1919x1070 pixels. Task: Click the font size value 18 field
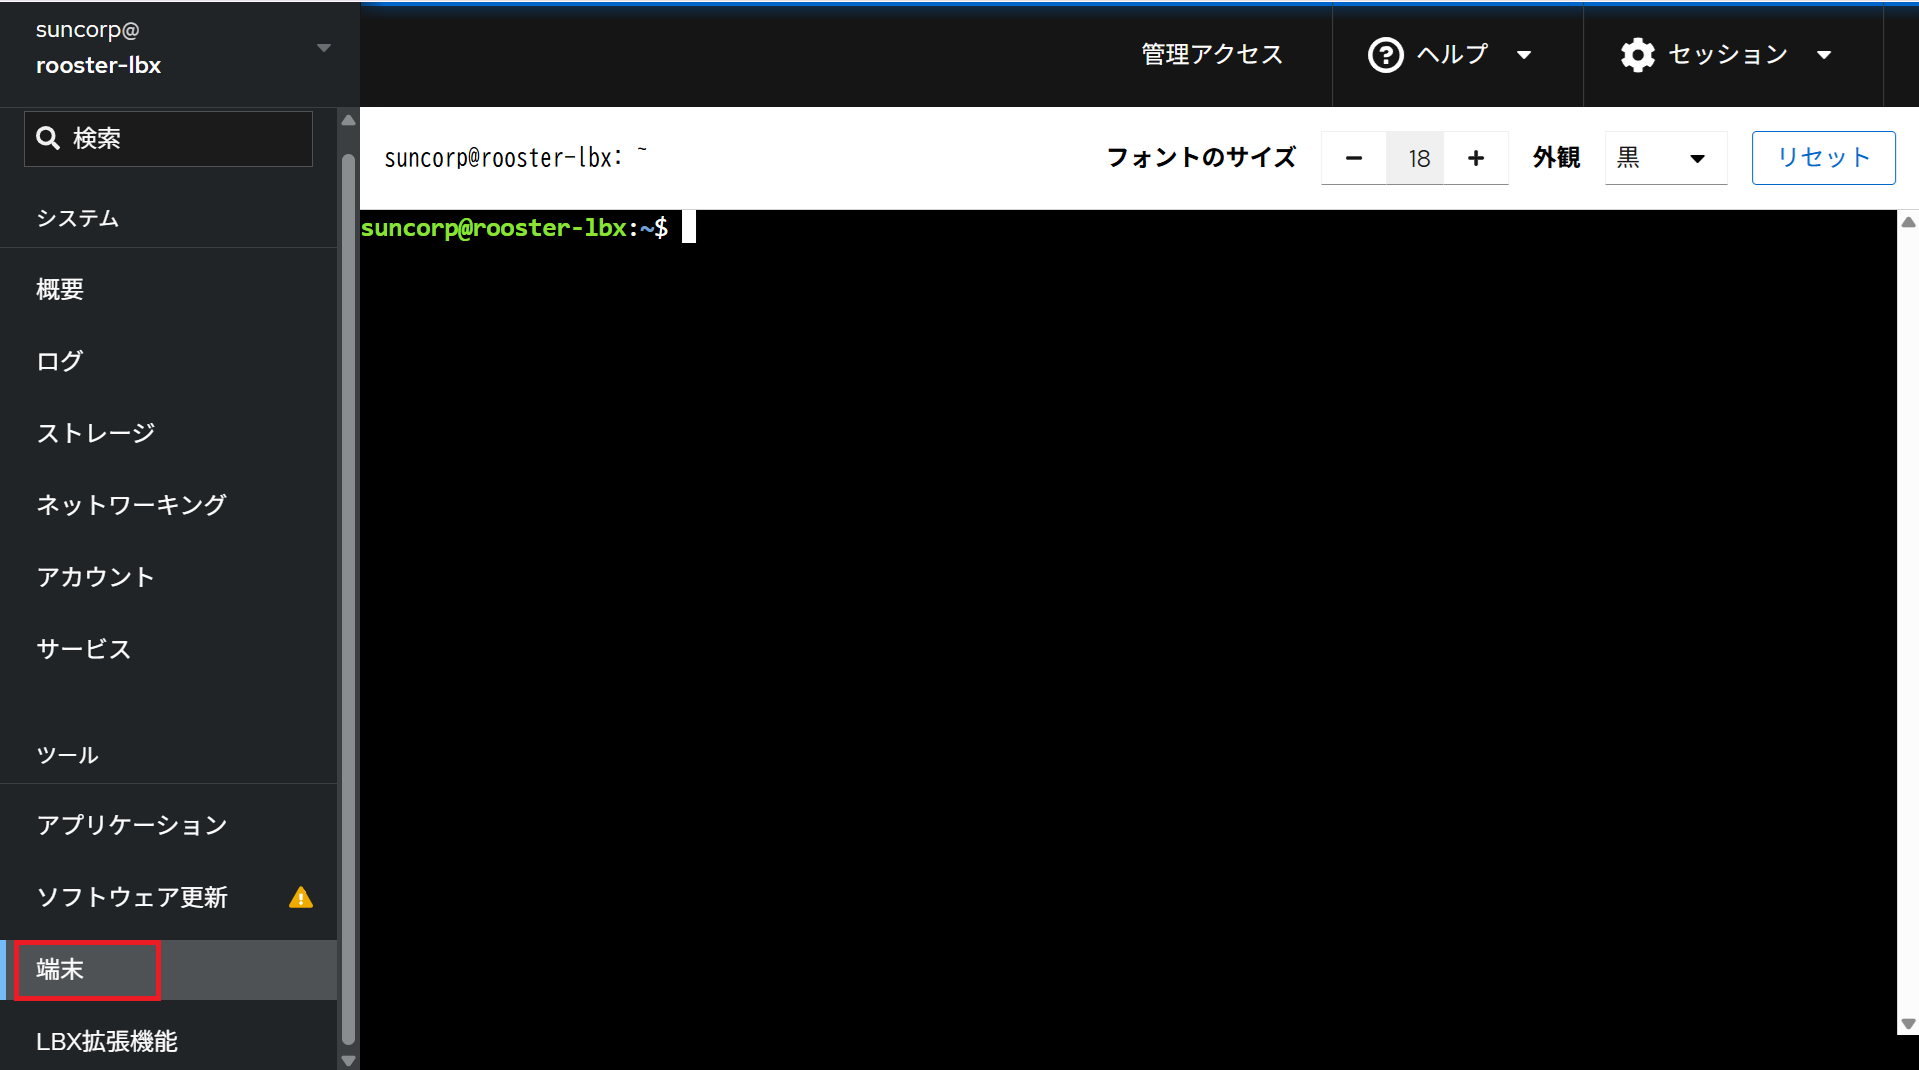pyautogui.click(x=1417, y=158)
